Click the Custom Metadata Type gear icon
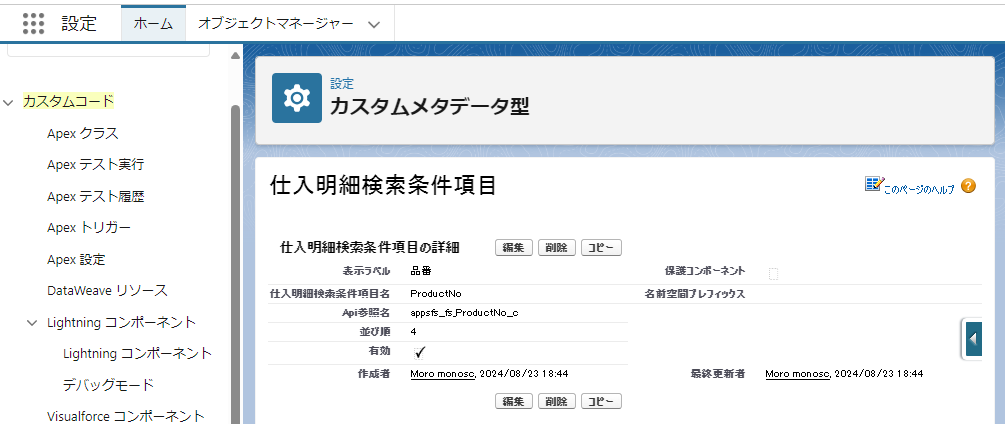The image size is (1005, 424). pyautogui.click(x=297, y=97)
